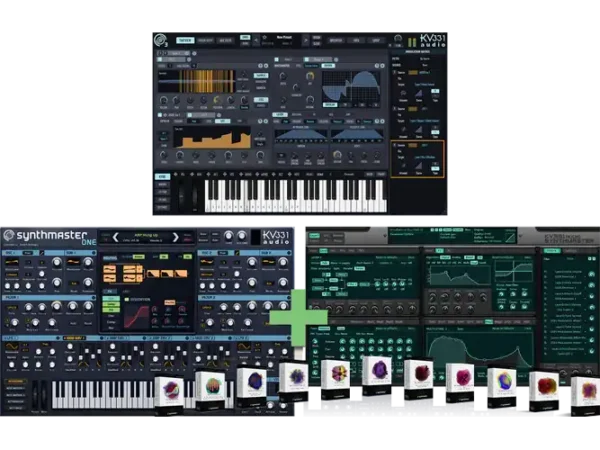Click the expansion box with dark red artwork

pos(419,380)
